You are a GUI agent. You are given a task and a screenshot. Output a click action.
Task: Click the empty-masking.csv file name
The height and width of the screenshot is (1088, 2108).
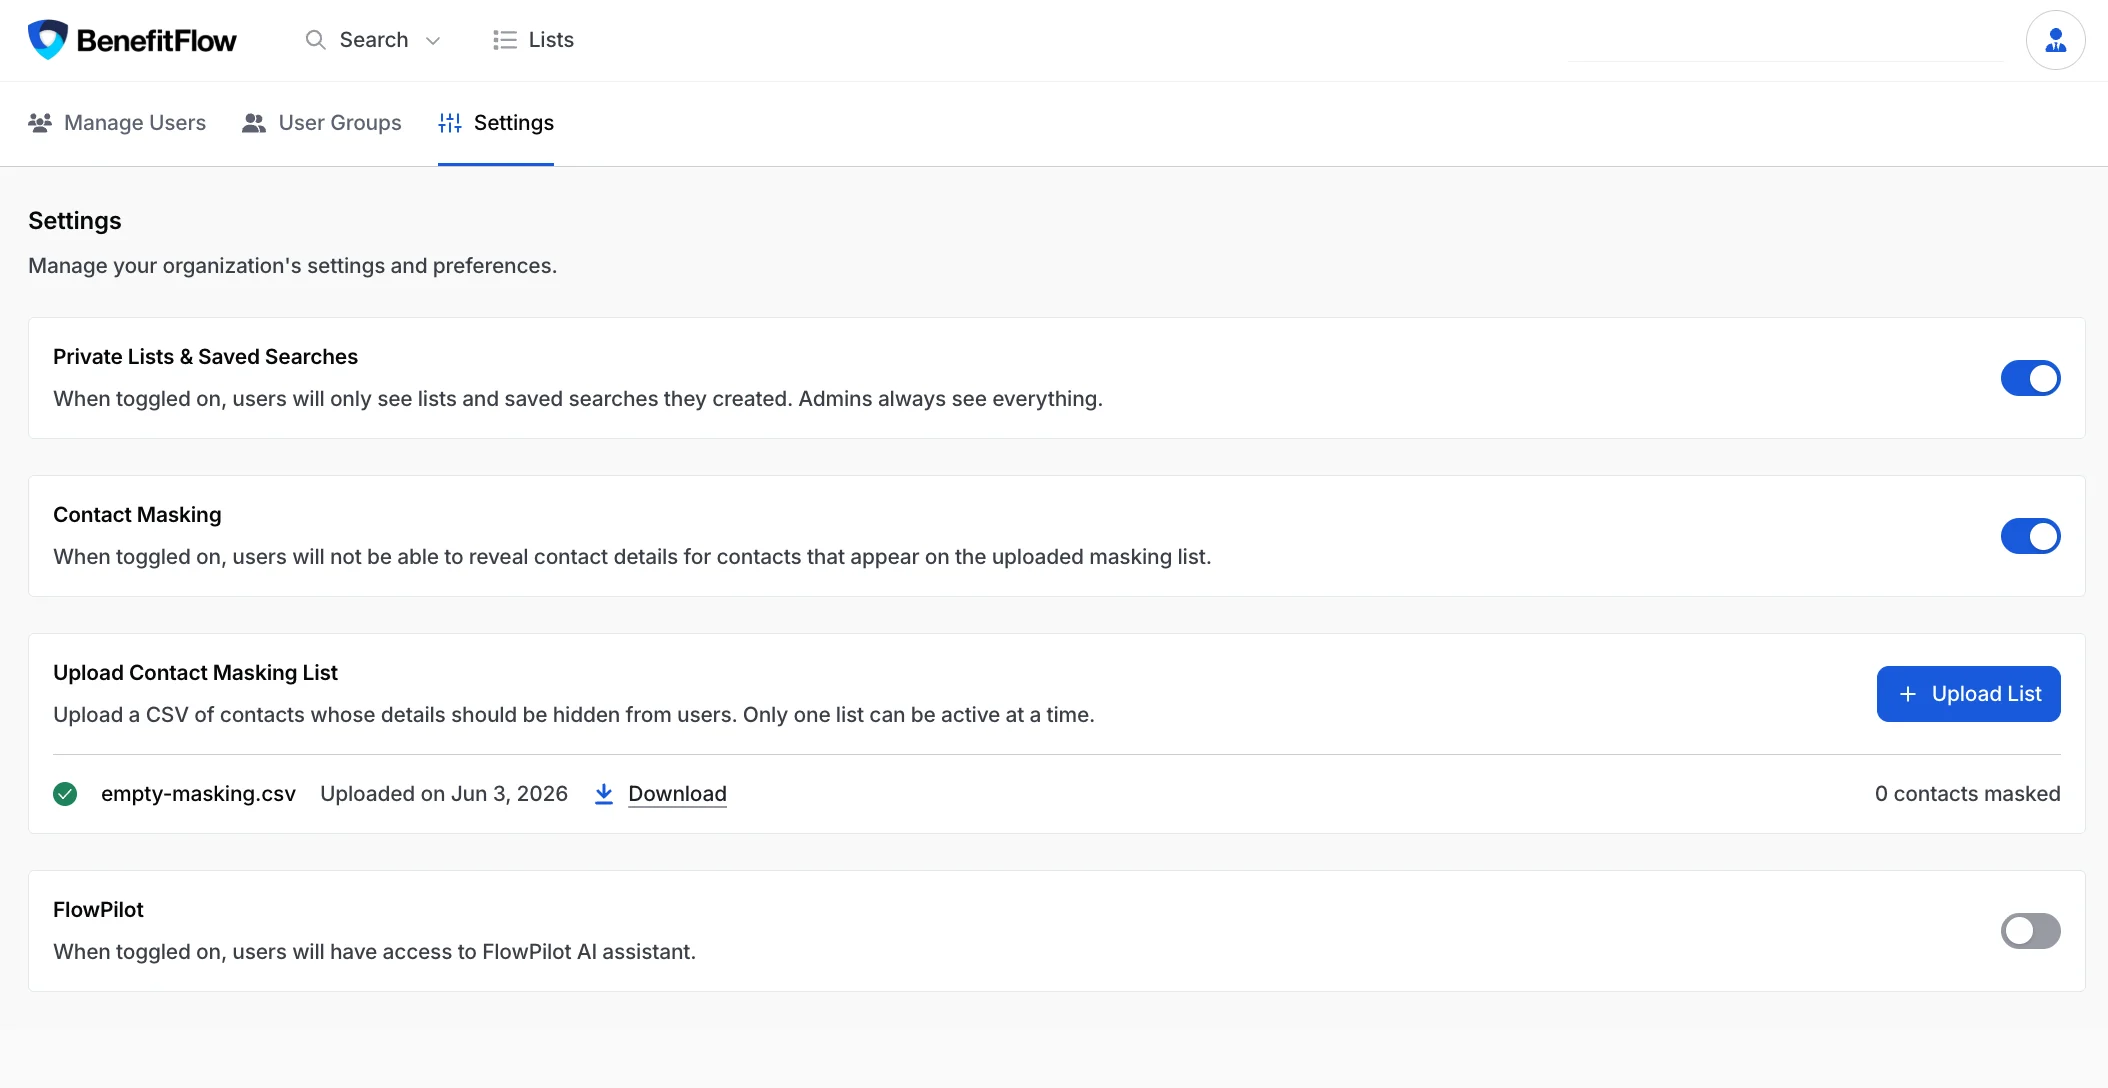pyautogui.click(x=198, y=794)
